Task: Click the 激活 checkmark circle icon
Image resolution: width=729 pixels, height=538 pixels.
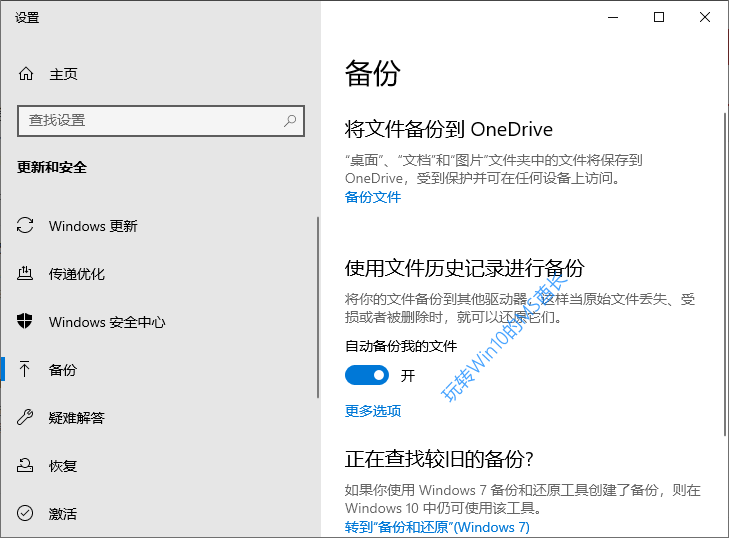Action: pos(25,513)
